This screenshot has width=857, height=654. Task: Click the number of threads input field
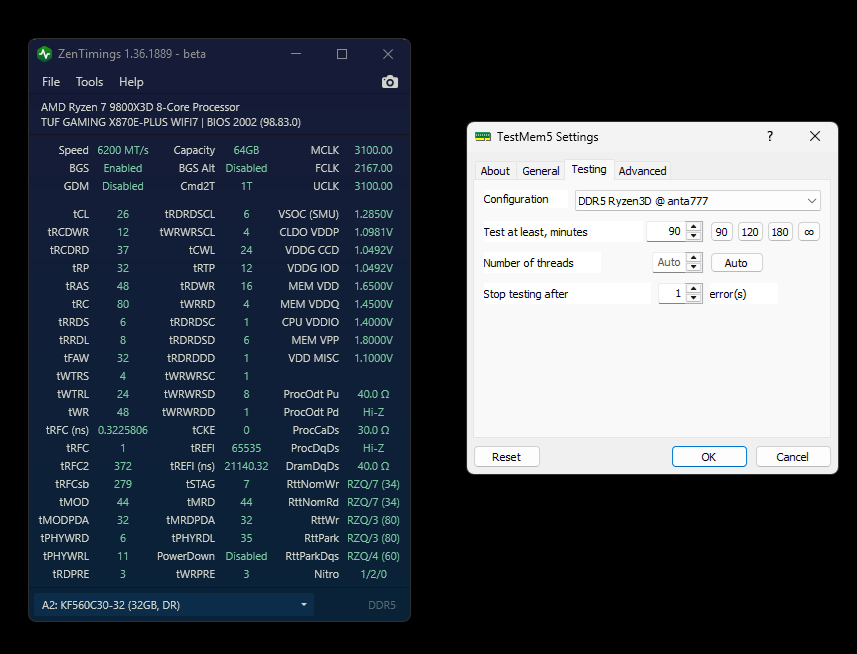pyautogui.click(x=670, y=262)
